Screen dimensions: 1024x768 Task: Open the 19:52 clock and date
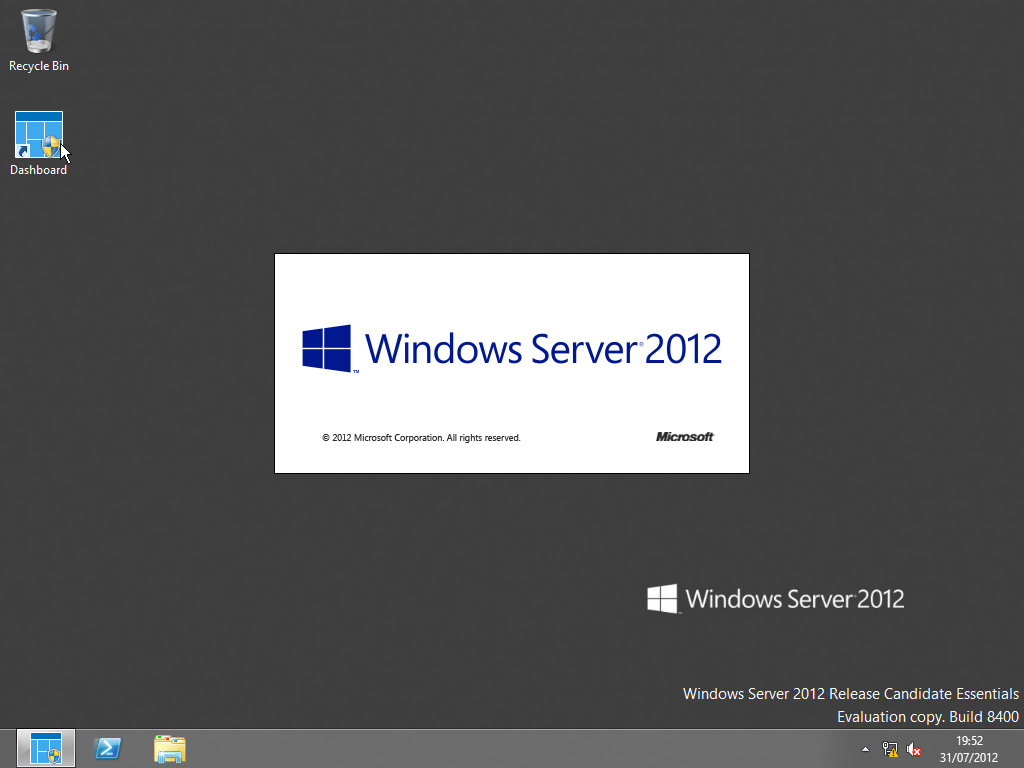coord(968,749)
